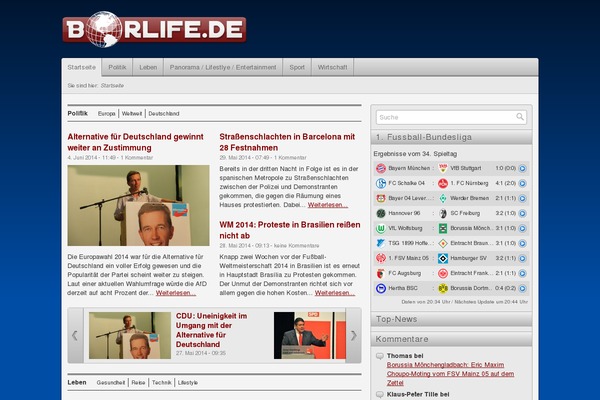Click 'keine Kommentare' under WM 2014 headline
The image size is (600, 400).
297,246
